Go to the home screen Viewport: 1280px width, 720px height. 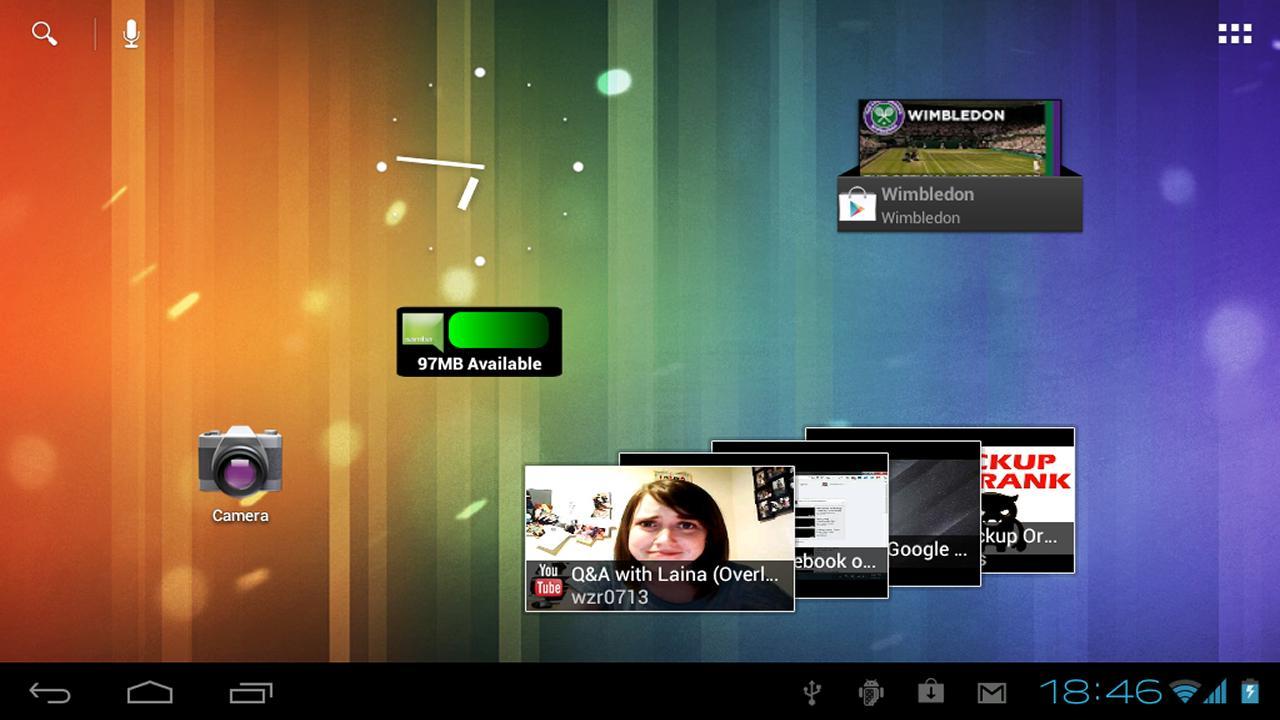[150, 692]
